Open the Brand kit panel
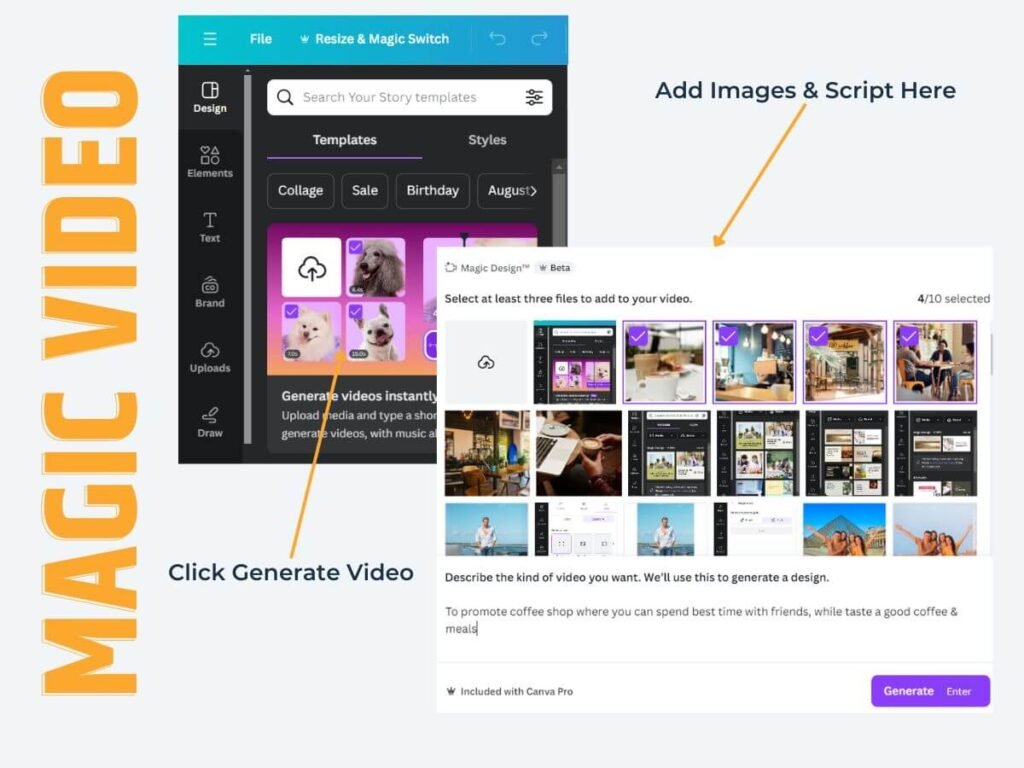 click(x=210, y=292)
